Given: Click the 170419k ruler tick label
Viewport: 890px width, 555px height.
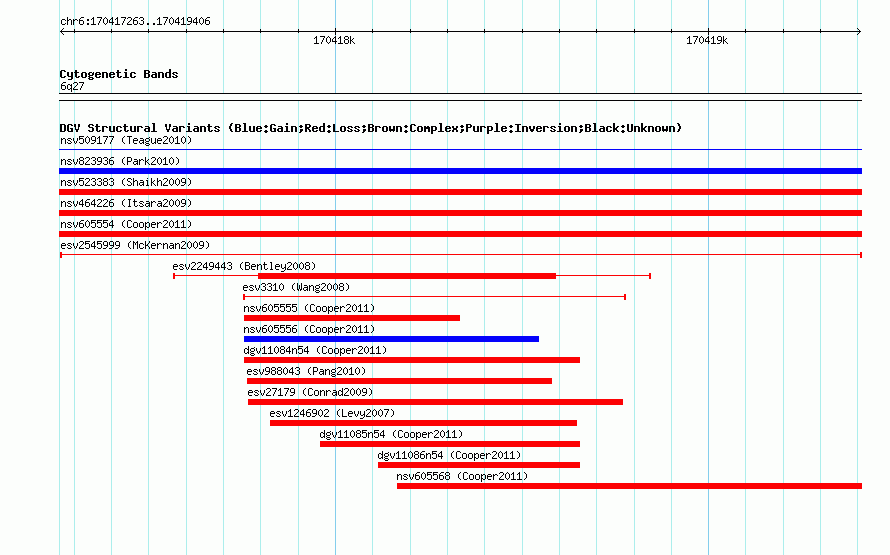Looking at the screenshot, I should (707, 40).
